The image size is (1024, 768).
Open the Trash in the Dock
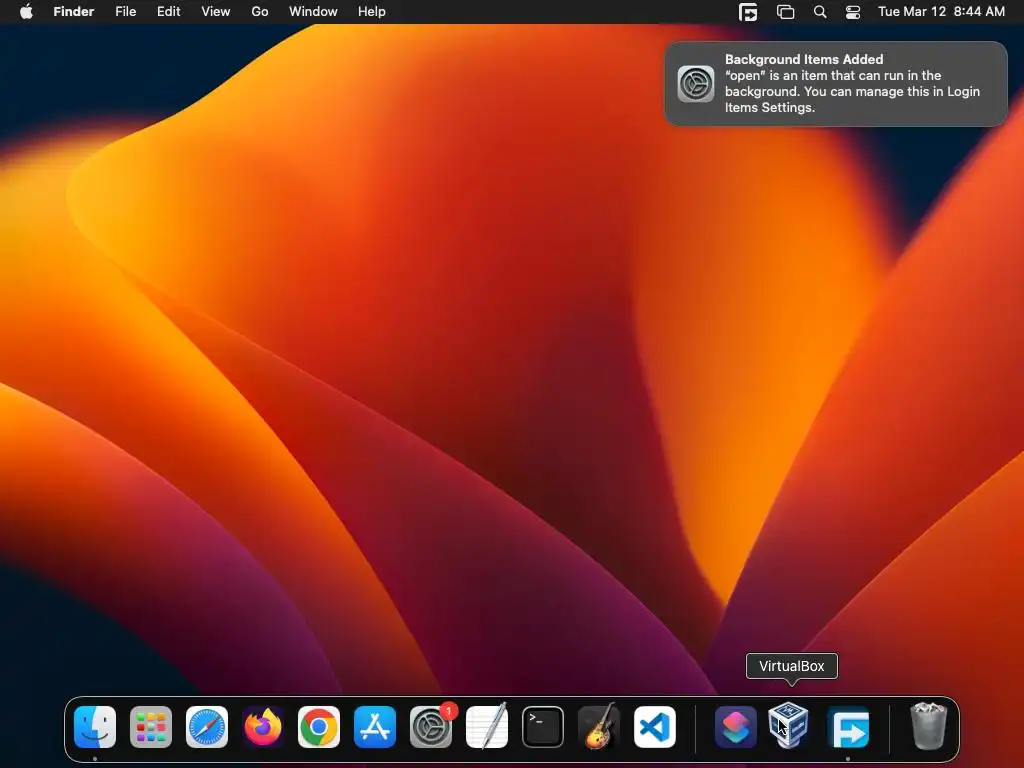928,726
